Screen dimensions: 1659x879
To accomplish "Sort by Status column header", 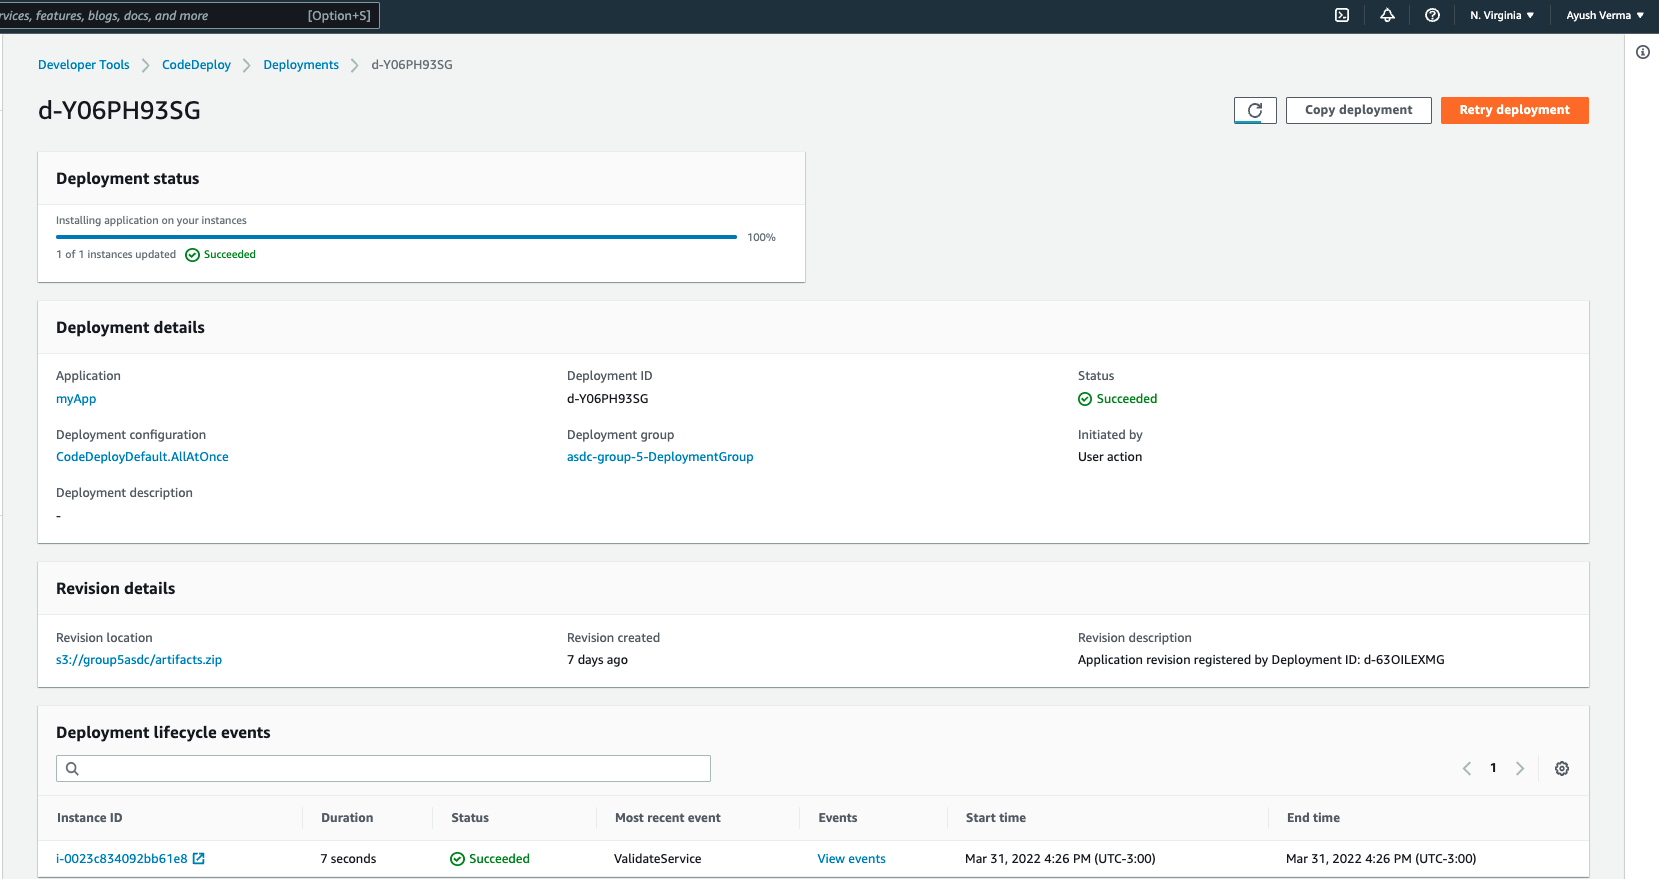I will click(x=470, y=818).
